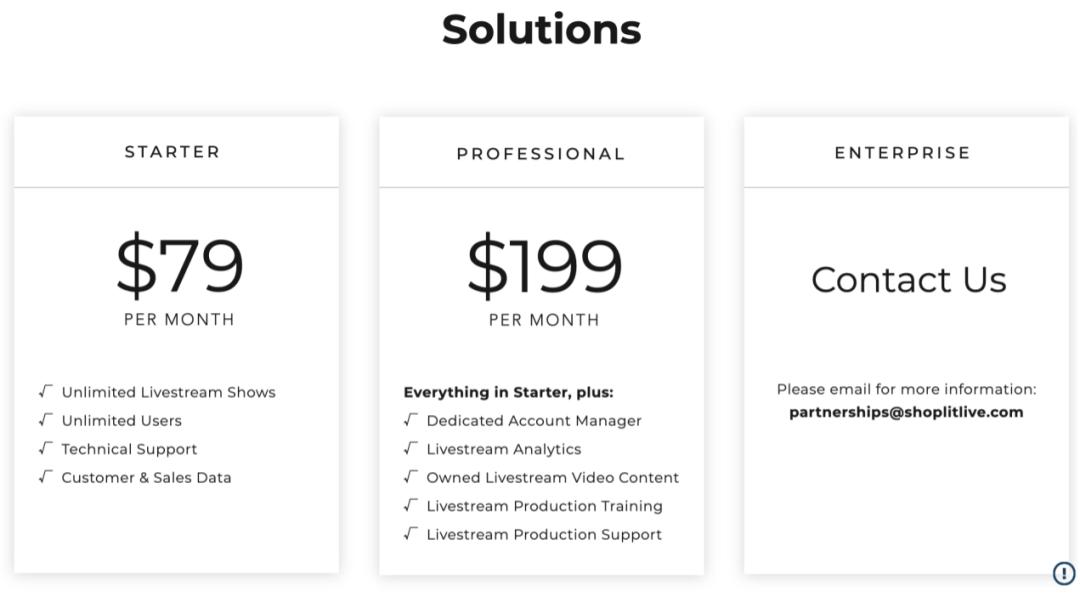Click checkmark beside Unlimited Livestream Shows
1080x597 pixels.
[x=45, y=392]
